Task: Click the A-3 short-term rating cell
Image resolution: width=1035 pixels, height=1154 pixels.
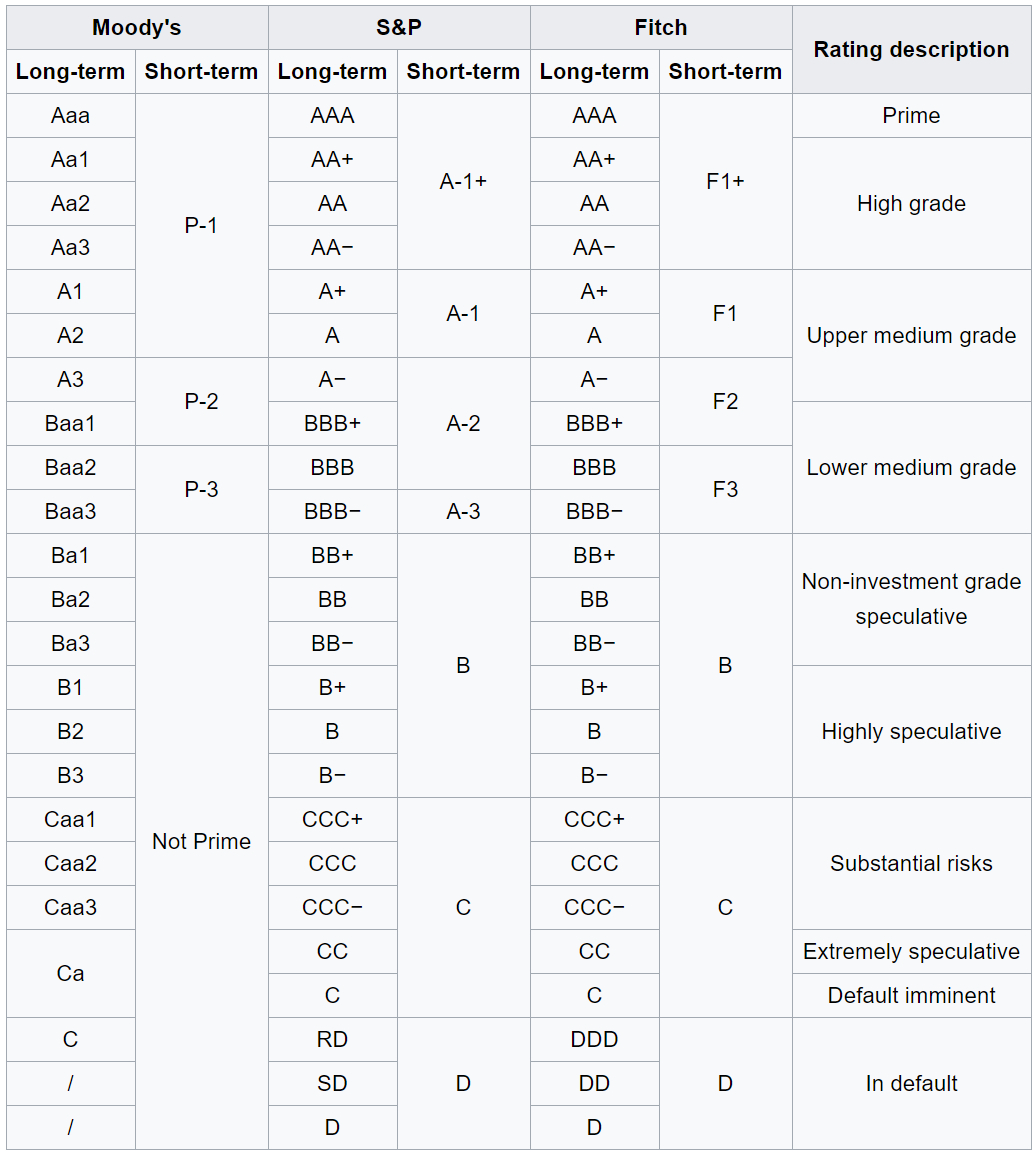Action: click(x=463, y=512)
